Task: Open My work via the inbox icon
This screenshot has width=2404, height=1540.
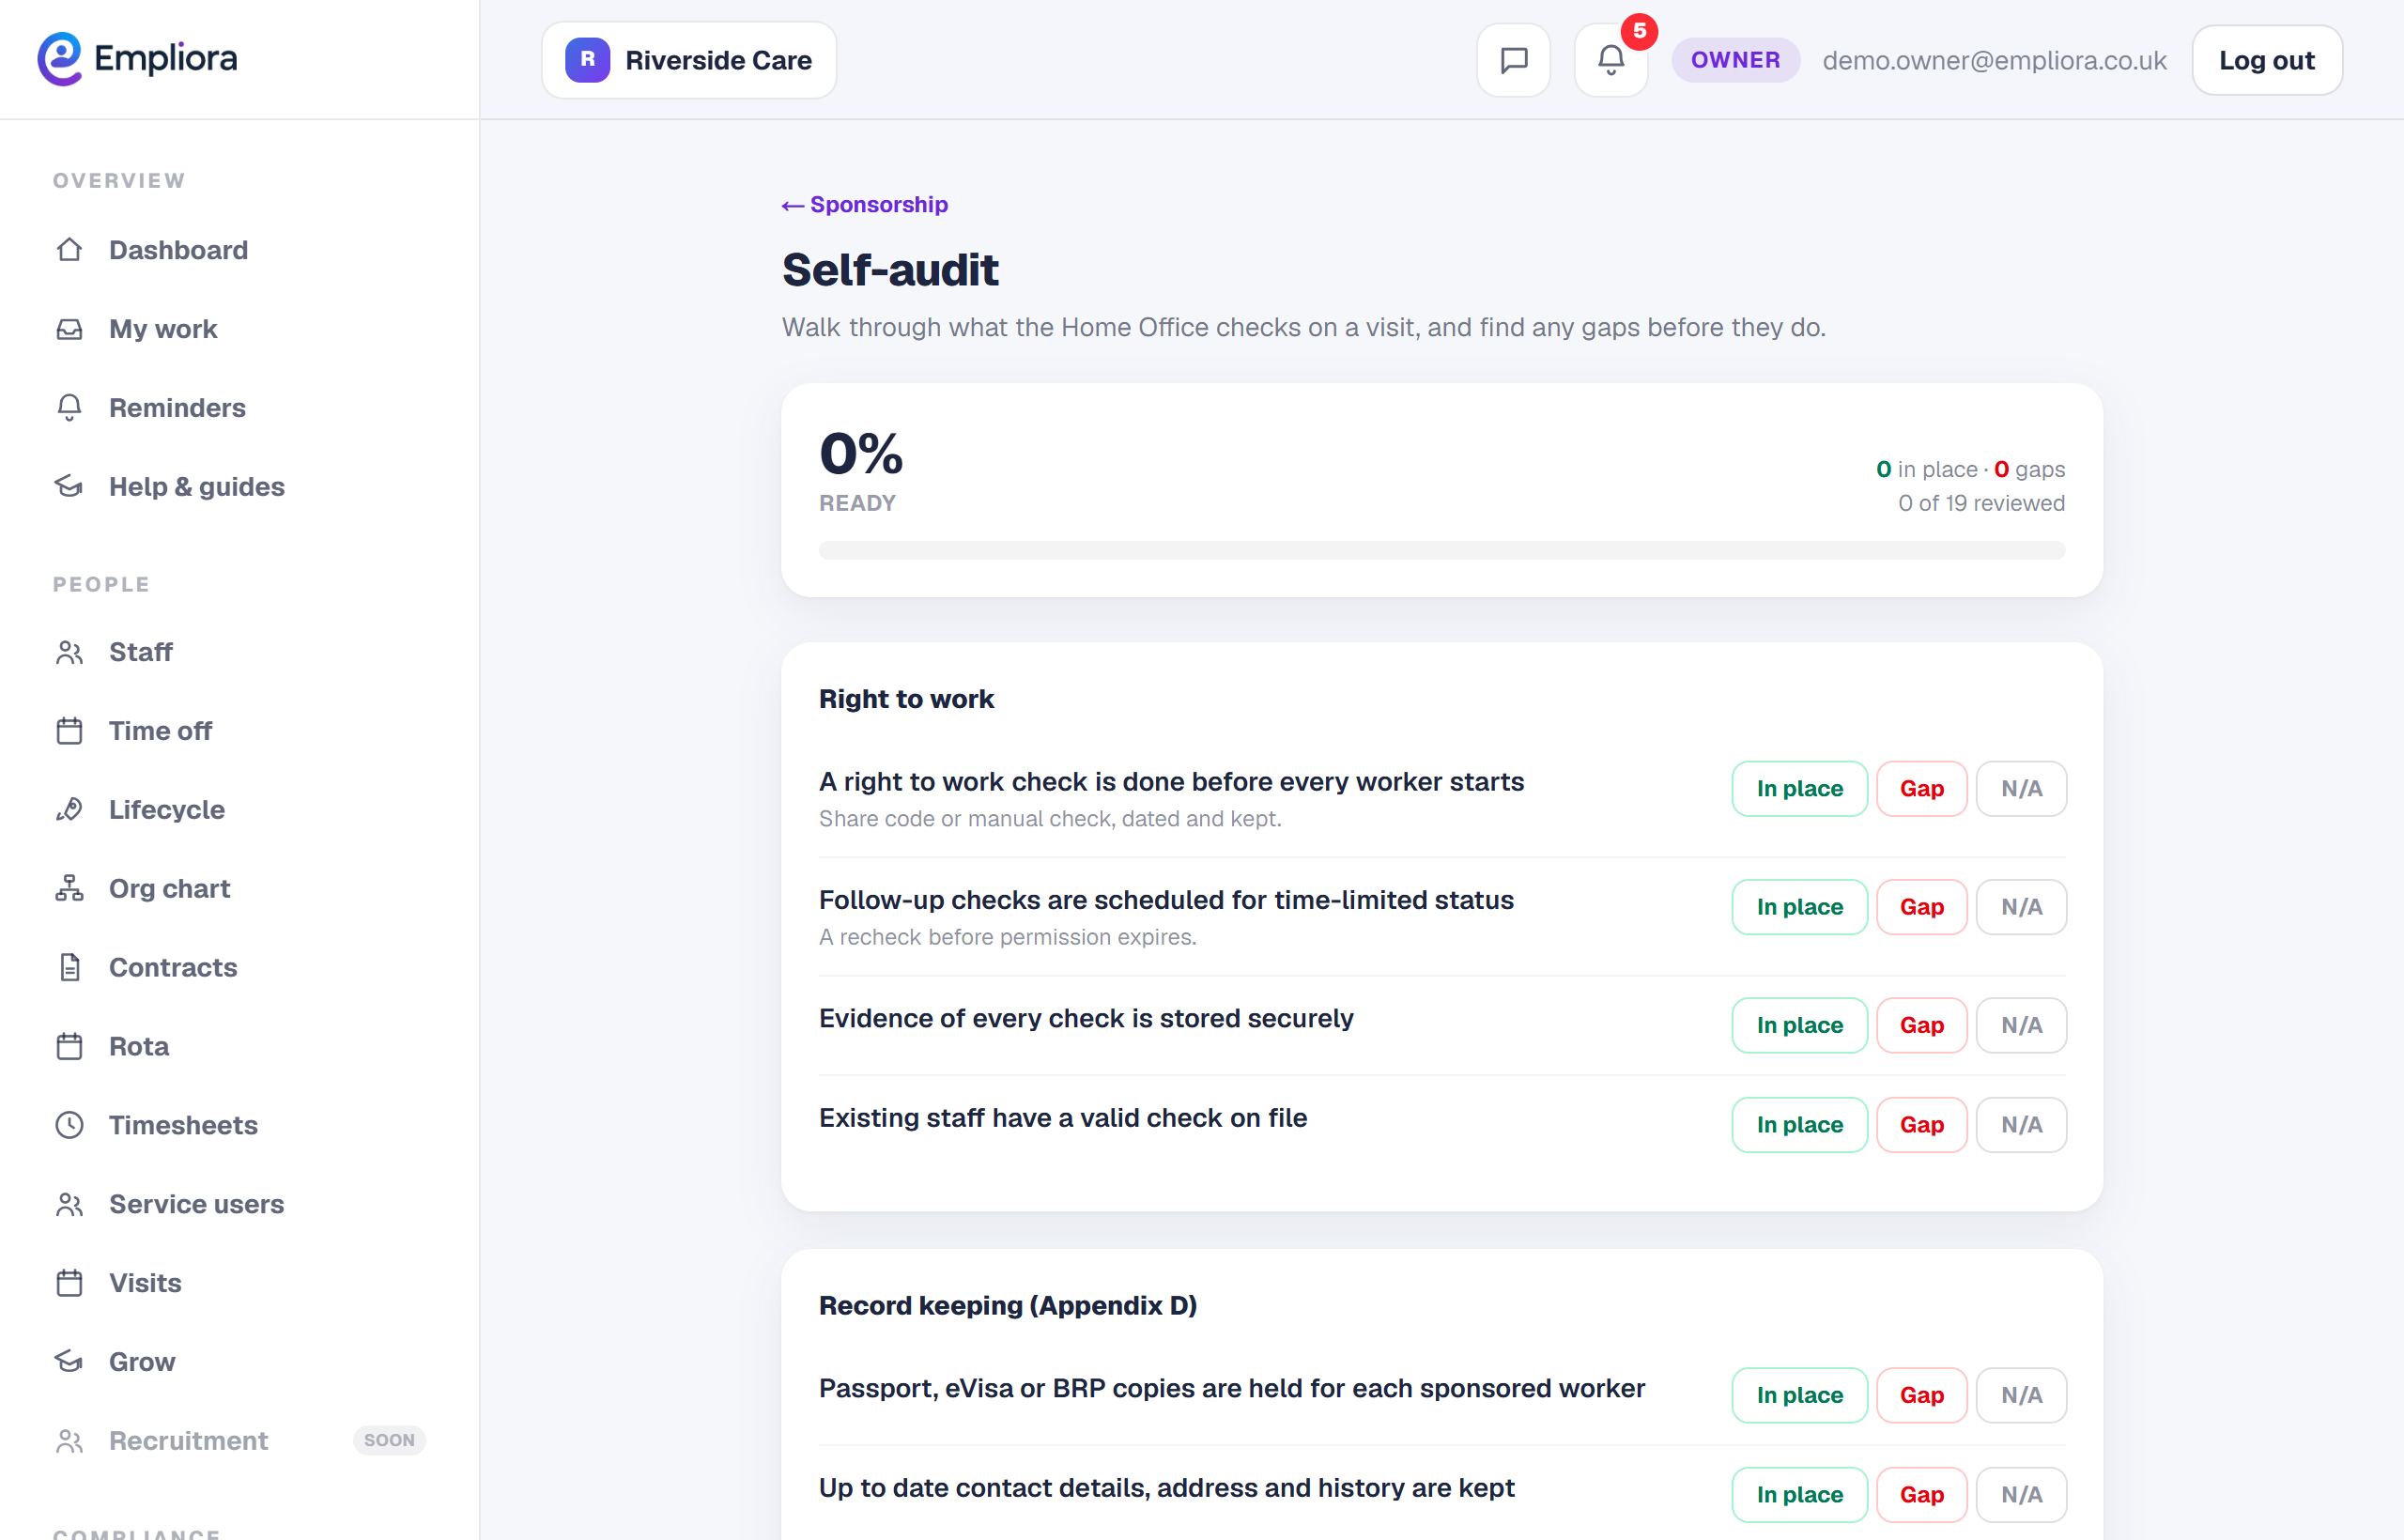Action: tap(69, 328)
